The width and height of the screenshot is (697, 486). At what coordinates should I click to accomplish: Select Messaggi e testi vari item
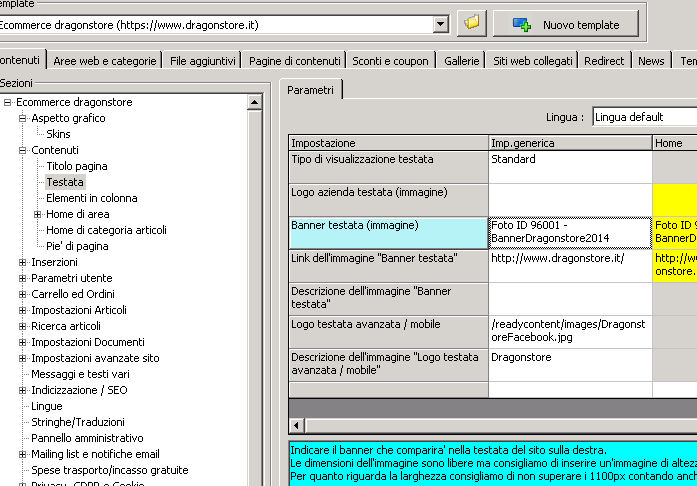point(80,374)
